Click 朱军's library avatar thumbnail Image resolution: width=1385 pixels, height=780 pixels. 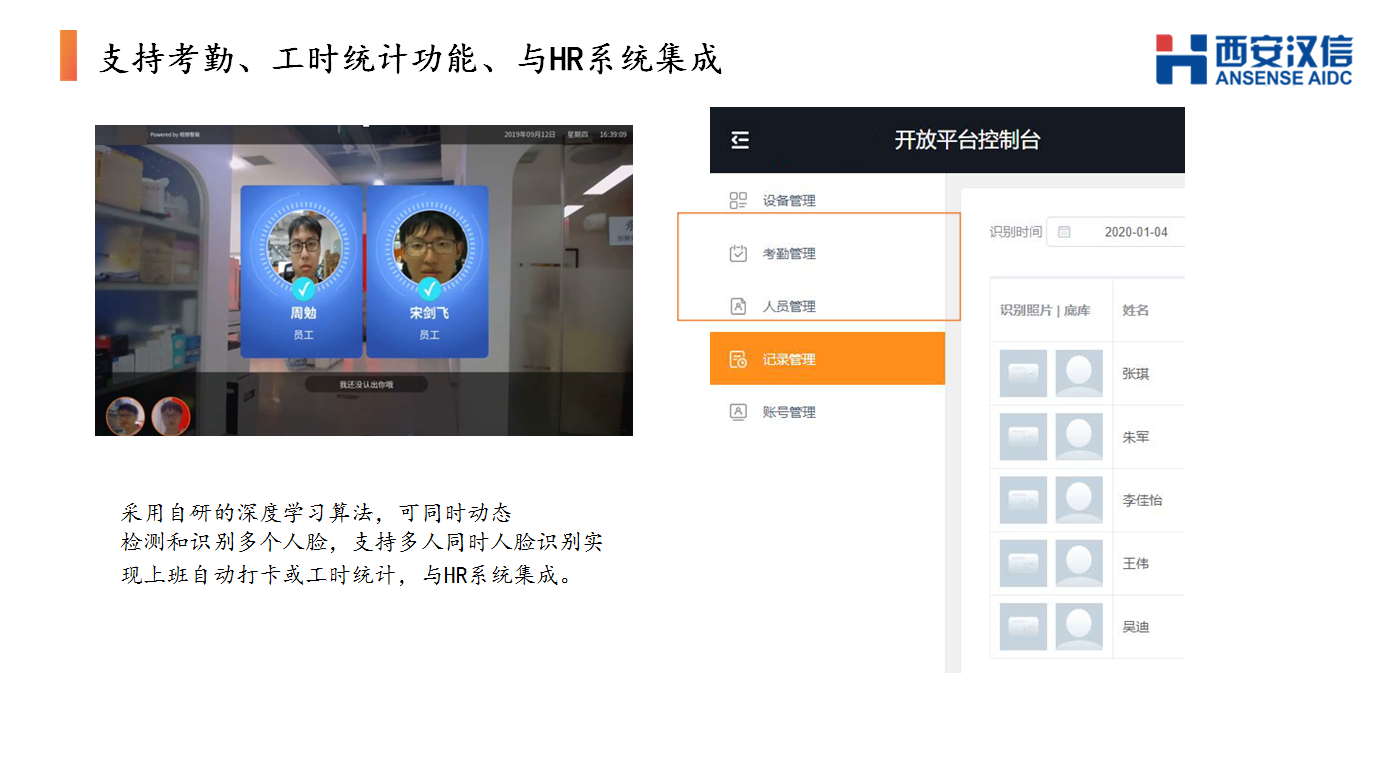pyautogui.click(x=1079, y=437)
